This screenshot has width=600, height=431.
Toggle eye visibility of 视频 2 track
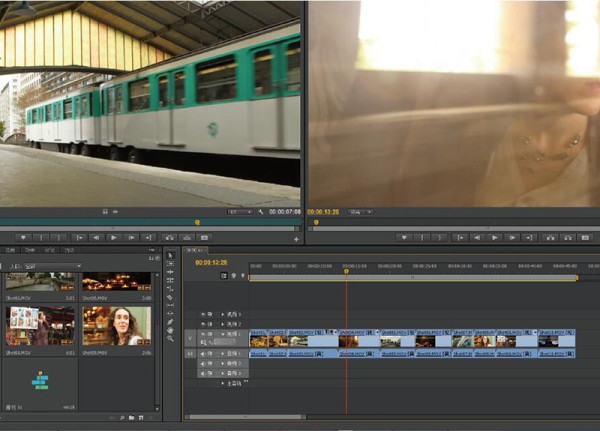pyautogui.click(x=204, y=324)
